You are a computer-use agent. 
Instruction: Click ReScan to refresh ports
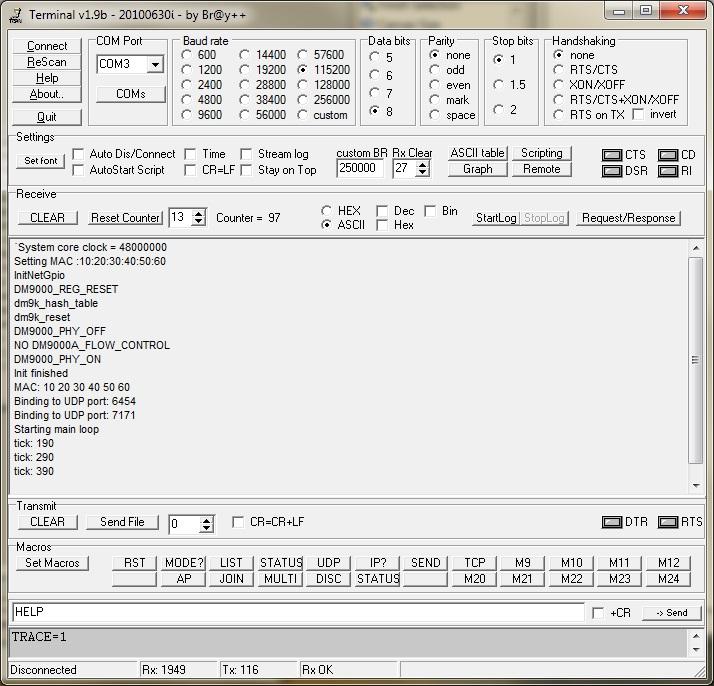tap(47, 62)
